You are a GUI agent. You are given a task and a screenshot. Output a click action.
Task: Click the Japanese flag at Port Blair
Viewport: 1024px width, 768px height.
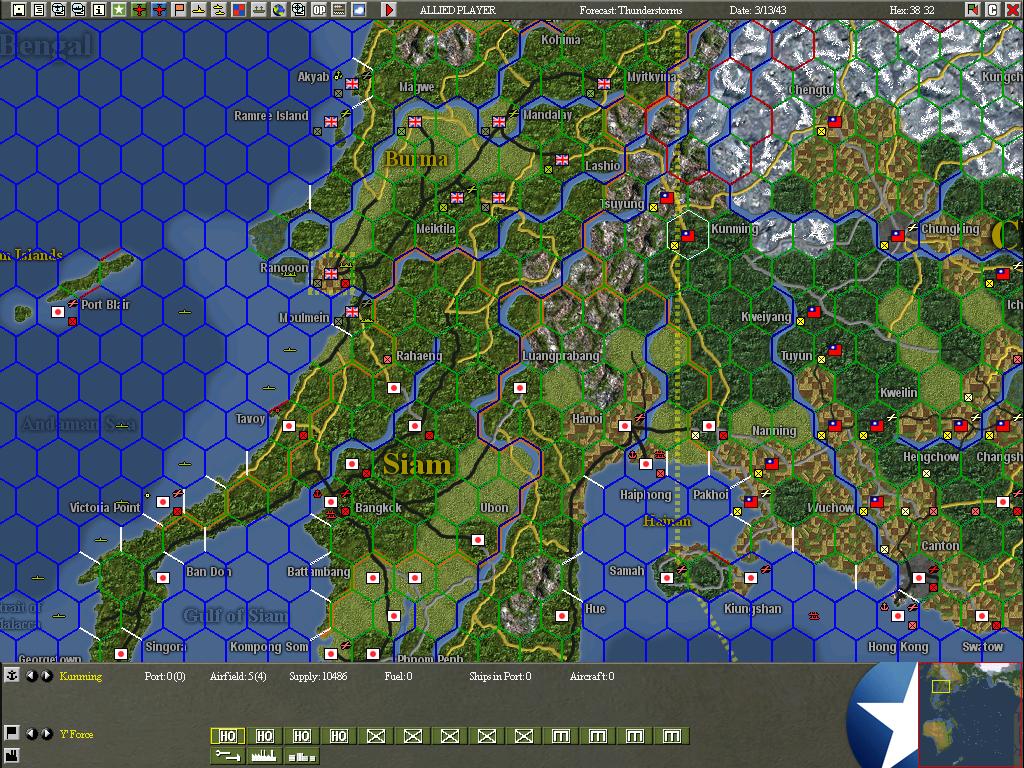[x=58, y=312]
